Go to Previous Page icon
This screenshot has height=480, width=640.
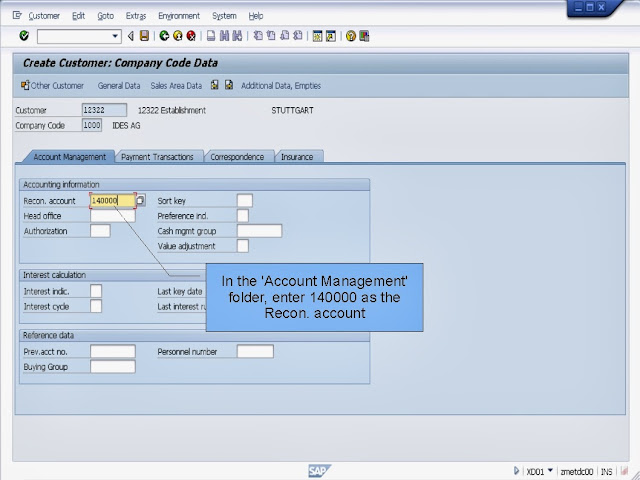(271, 36)
